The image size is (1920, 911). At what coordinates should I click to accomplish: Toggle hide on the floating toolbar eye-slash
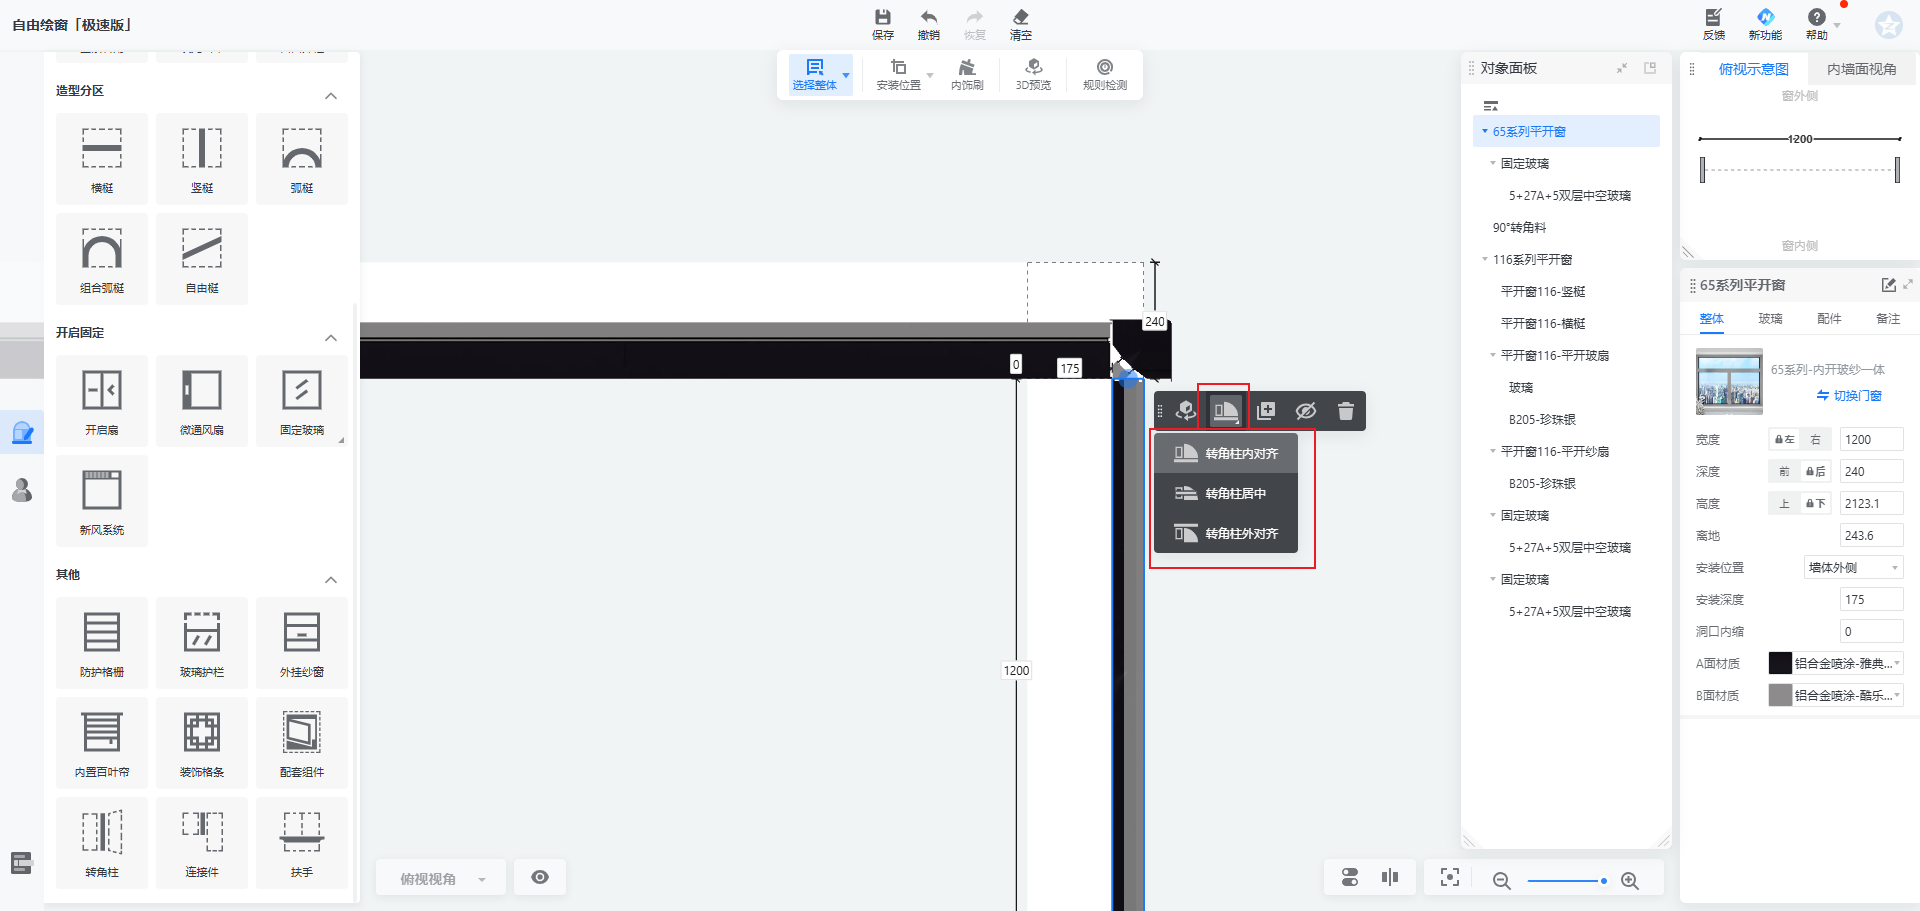click(x=1305, y=411)
